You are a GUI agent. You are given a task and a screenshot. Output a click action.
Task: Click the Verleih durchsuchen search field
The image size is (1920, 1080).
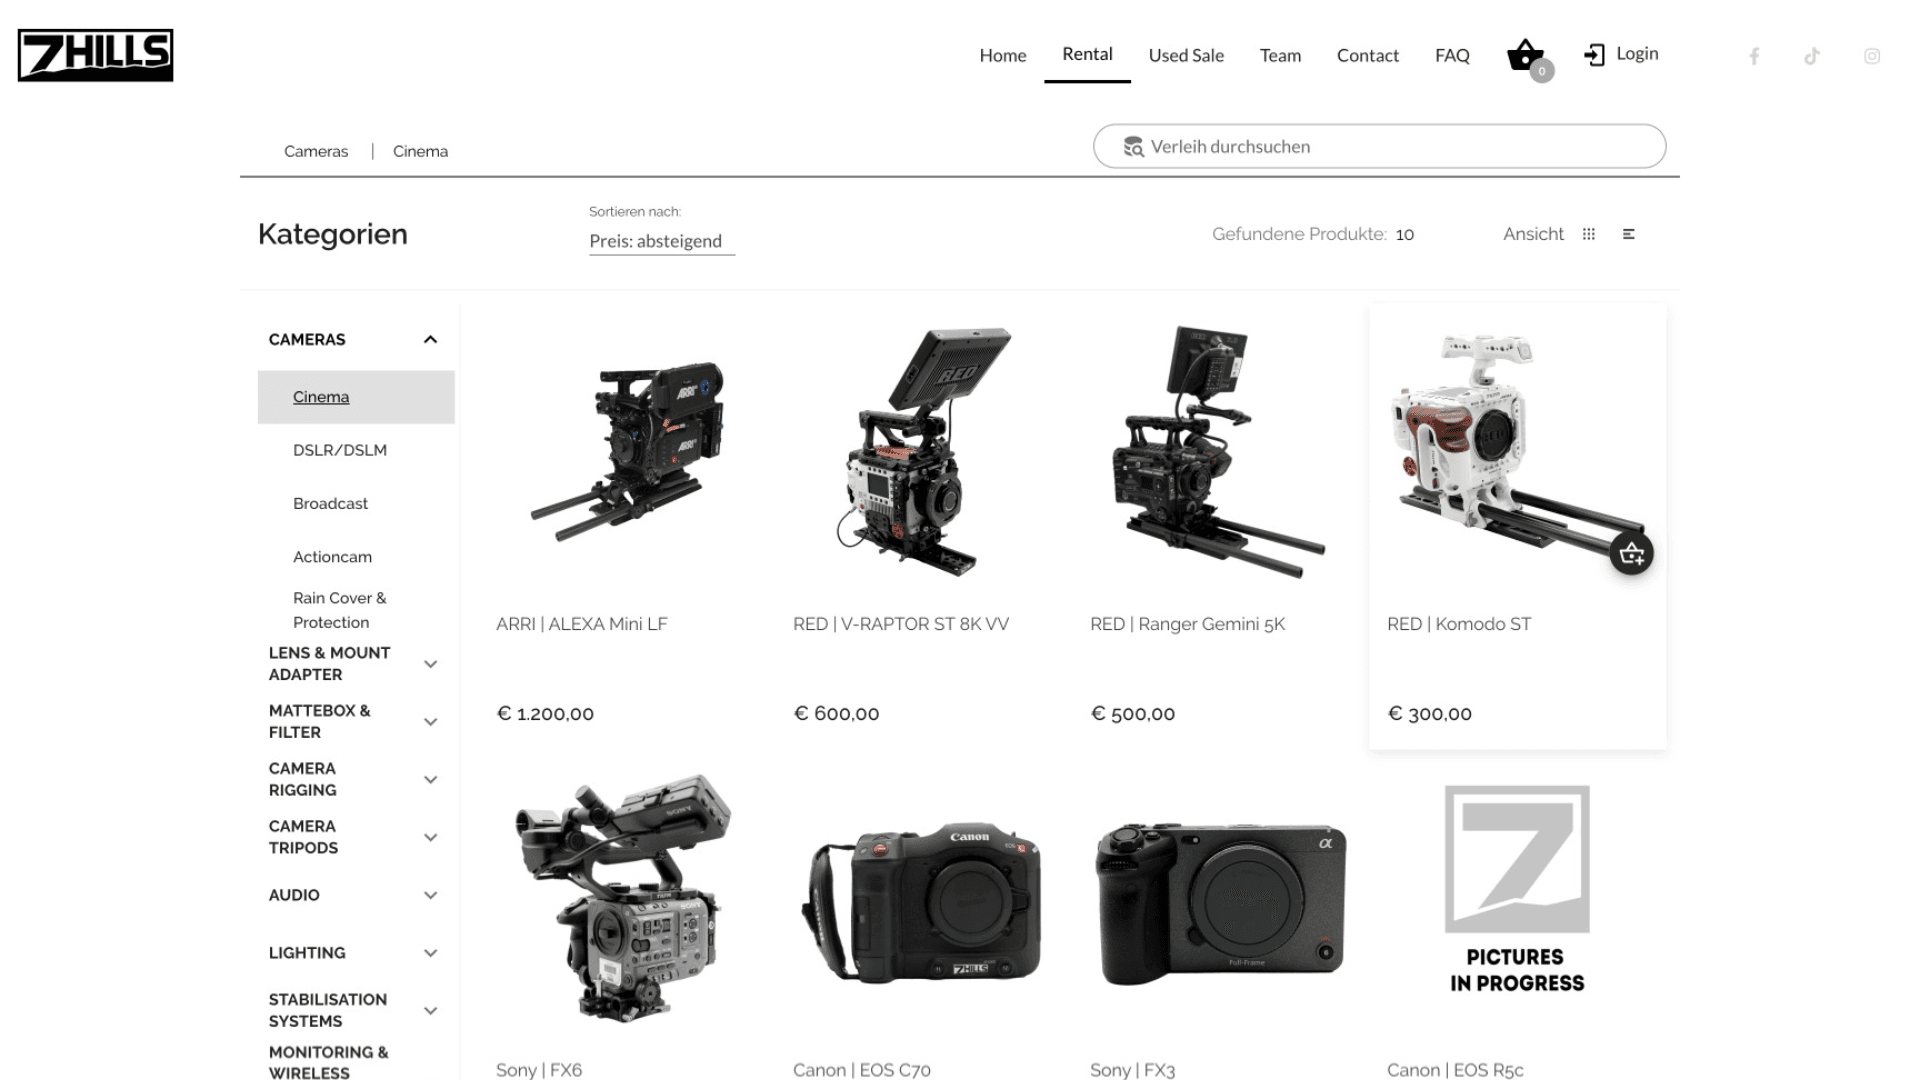click(1380, 147)
